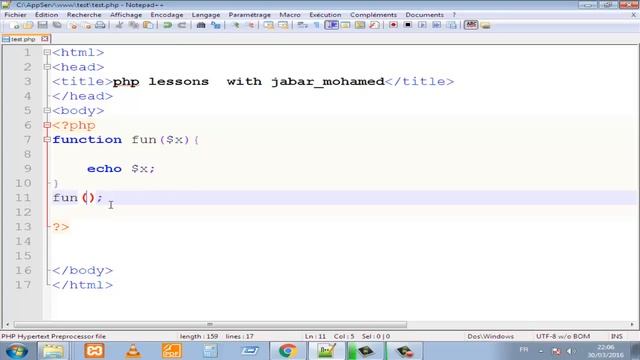Open Replace dialog from toolbar icon
The height and width of the screenshot is (360, 640).
click(216, 25)
